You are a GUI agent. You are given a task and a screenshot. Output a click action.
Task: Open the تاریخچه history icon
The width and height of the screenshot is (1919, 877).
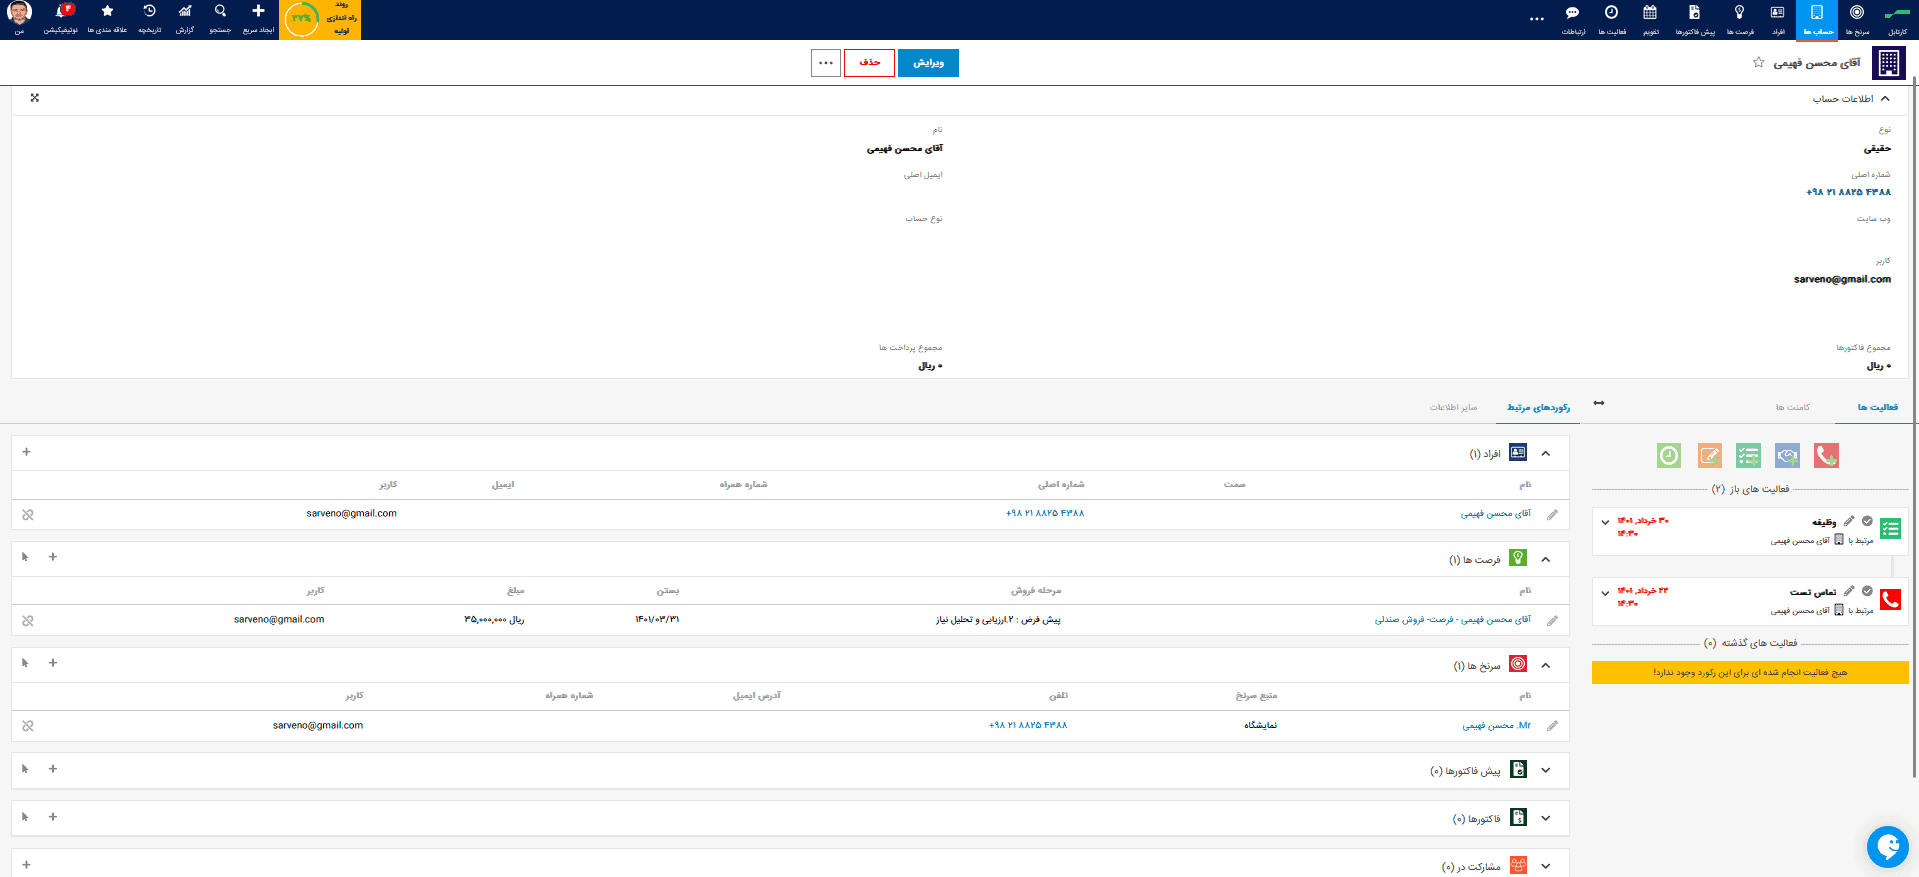tap(149, 19)
